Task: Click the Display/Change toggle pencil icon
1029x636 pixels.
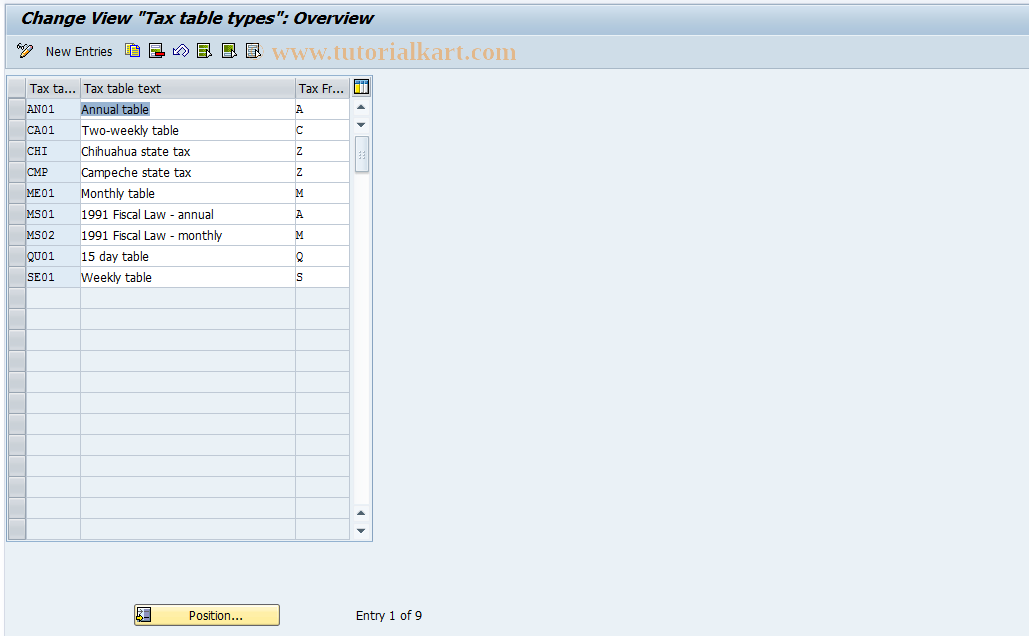Action: tap(25, 51)
